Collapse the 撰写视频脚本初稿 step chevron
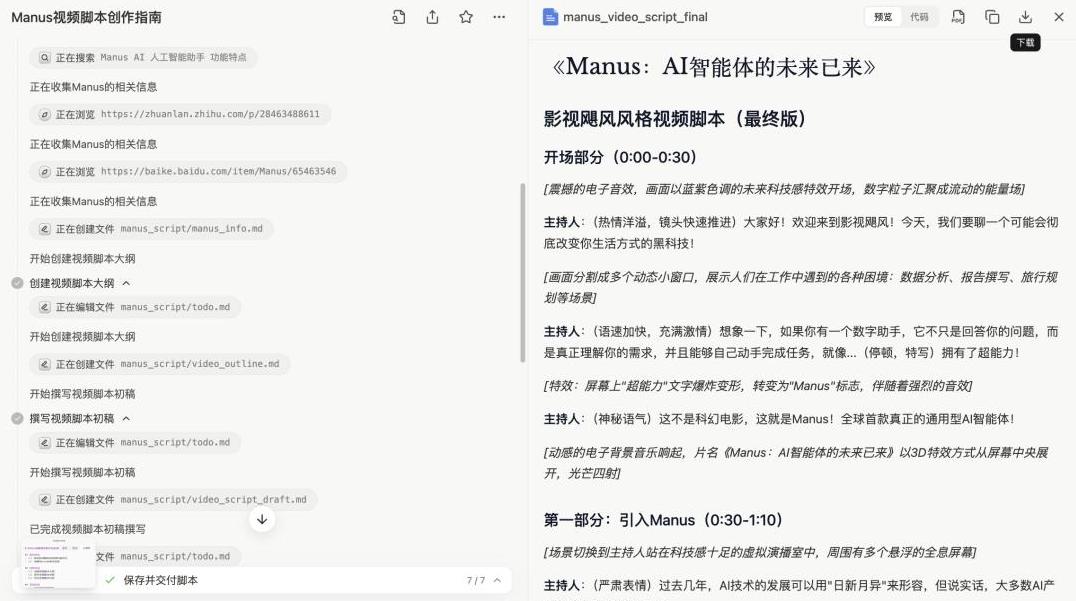Screen dimensions: 1076x601 point(126,419)
